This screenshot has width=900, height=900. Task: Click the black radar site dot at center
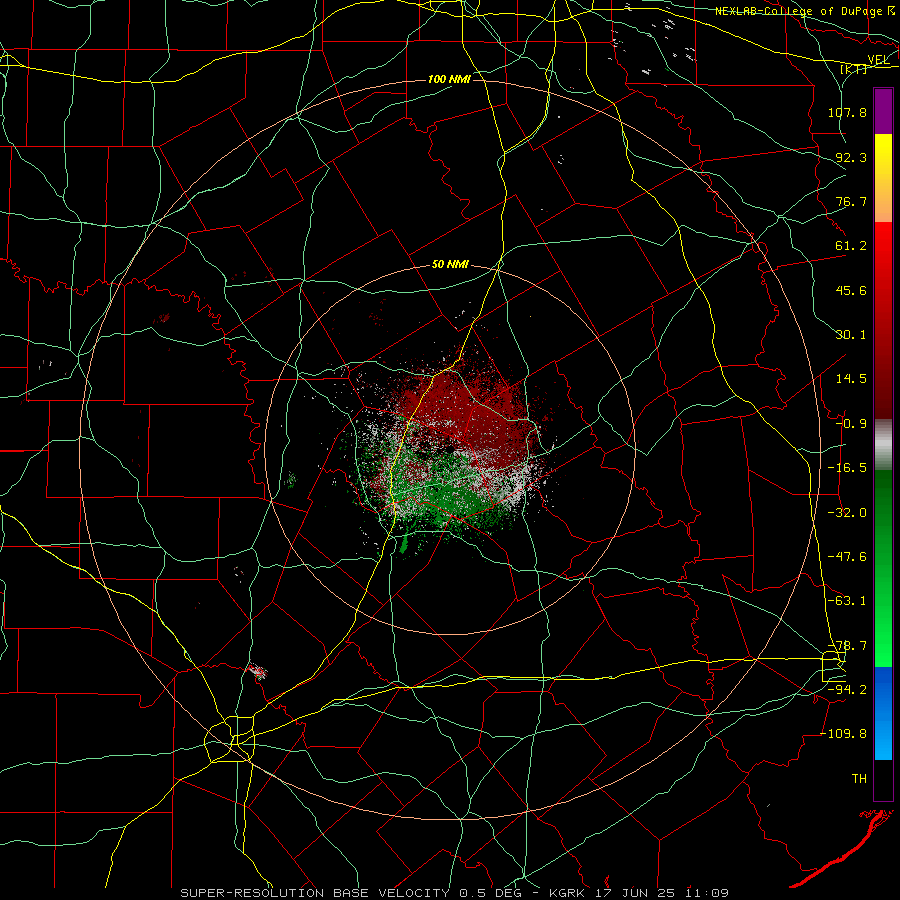(452, 448)
